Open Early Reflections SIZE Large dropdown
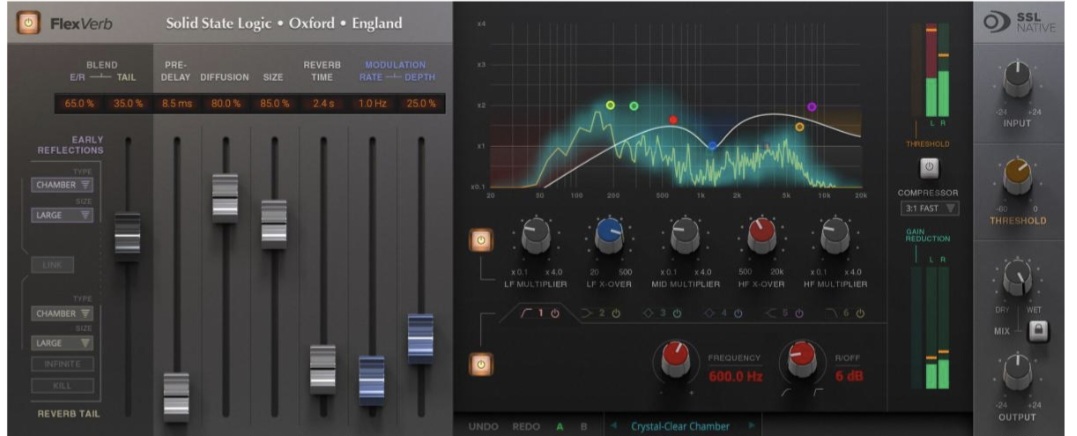The image size is (1077, 436). (x=62, y=215)
